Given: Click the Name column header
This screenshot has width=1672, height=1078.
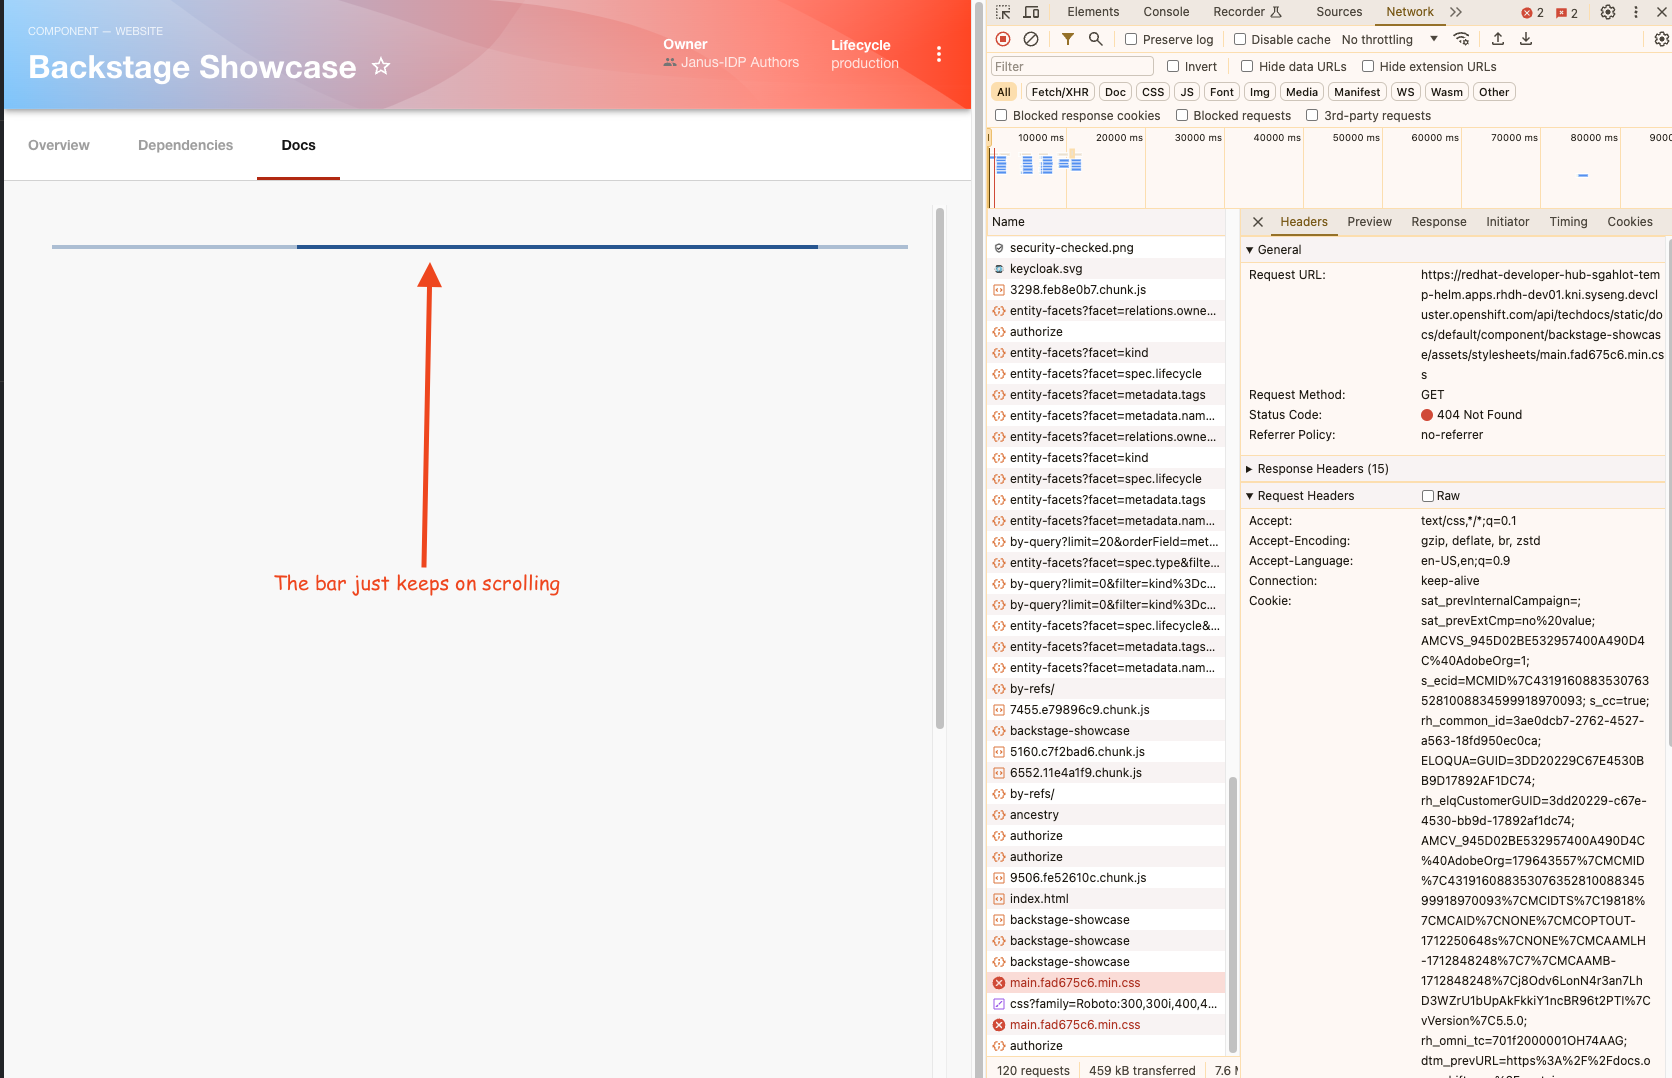Looking at the screenshot, I should (x=1106, y=222).
